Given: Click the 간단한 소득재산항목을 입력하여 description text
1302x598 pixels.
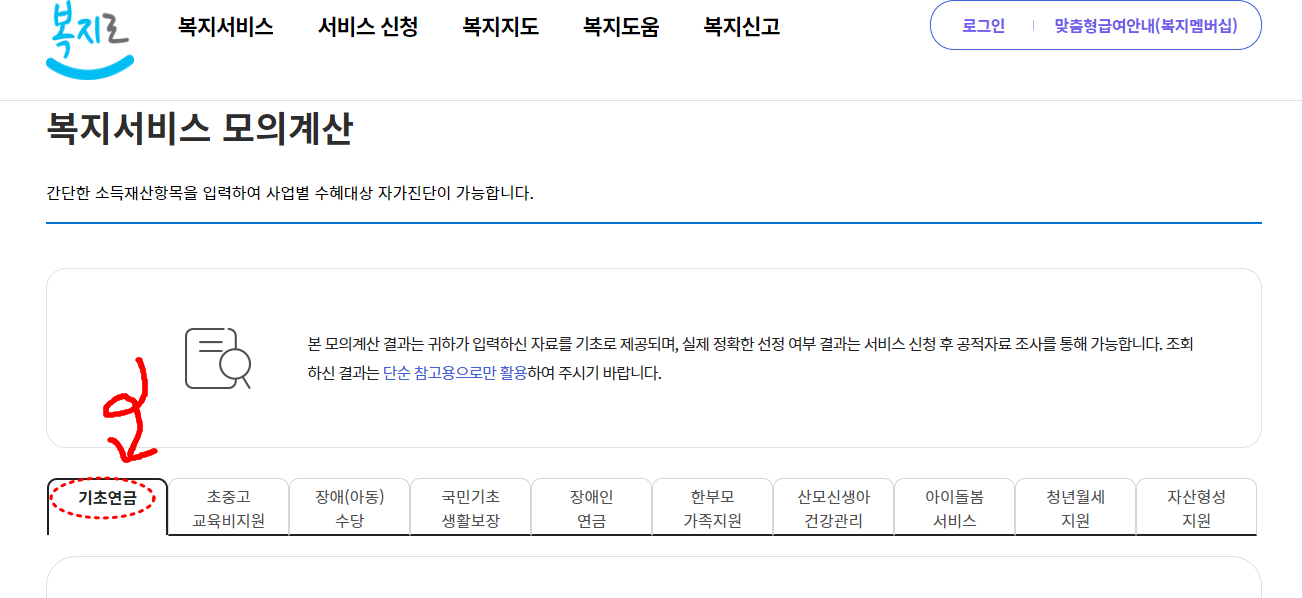Looking at the screenshot, I should 290,192.
